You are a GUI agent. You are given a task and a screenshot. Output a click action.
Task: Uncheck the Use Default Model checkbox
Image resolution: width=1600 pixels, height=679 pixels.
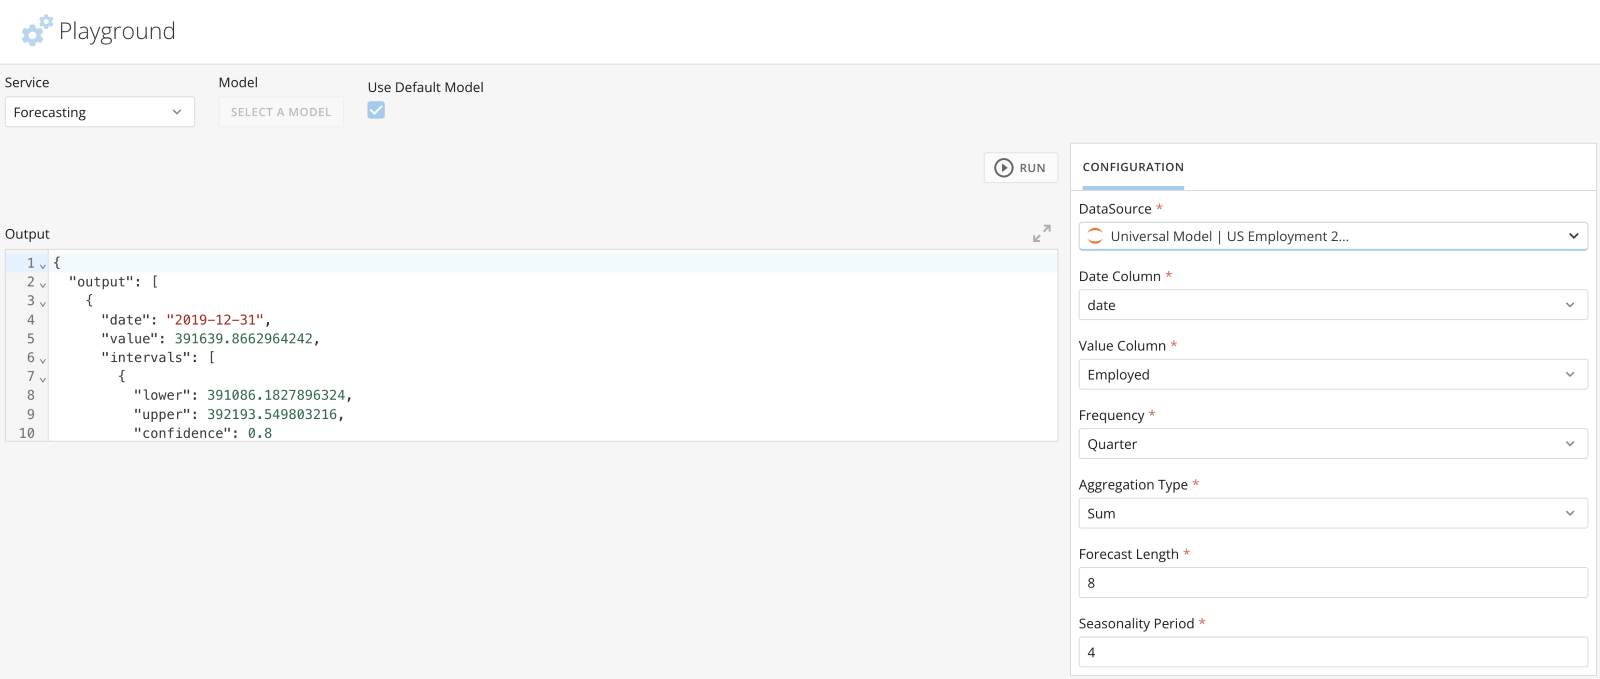(x=376, y=110)
